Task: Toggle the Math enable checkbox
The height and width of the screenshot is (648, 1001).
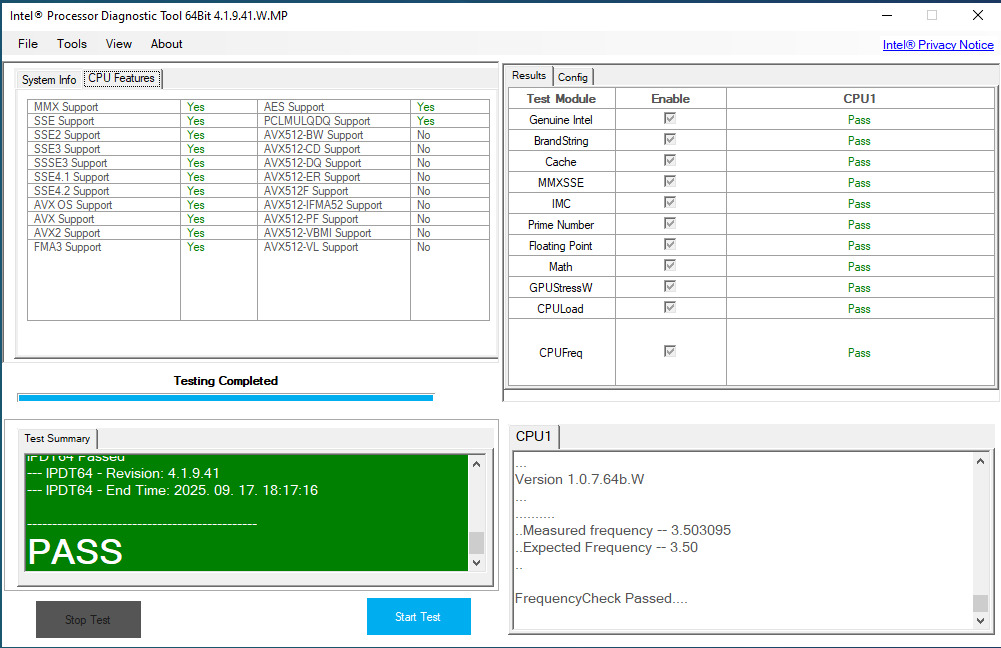Action: coord(670,265)
